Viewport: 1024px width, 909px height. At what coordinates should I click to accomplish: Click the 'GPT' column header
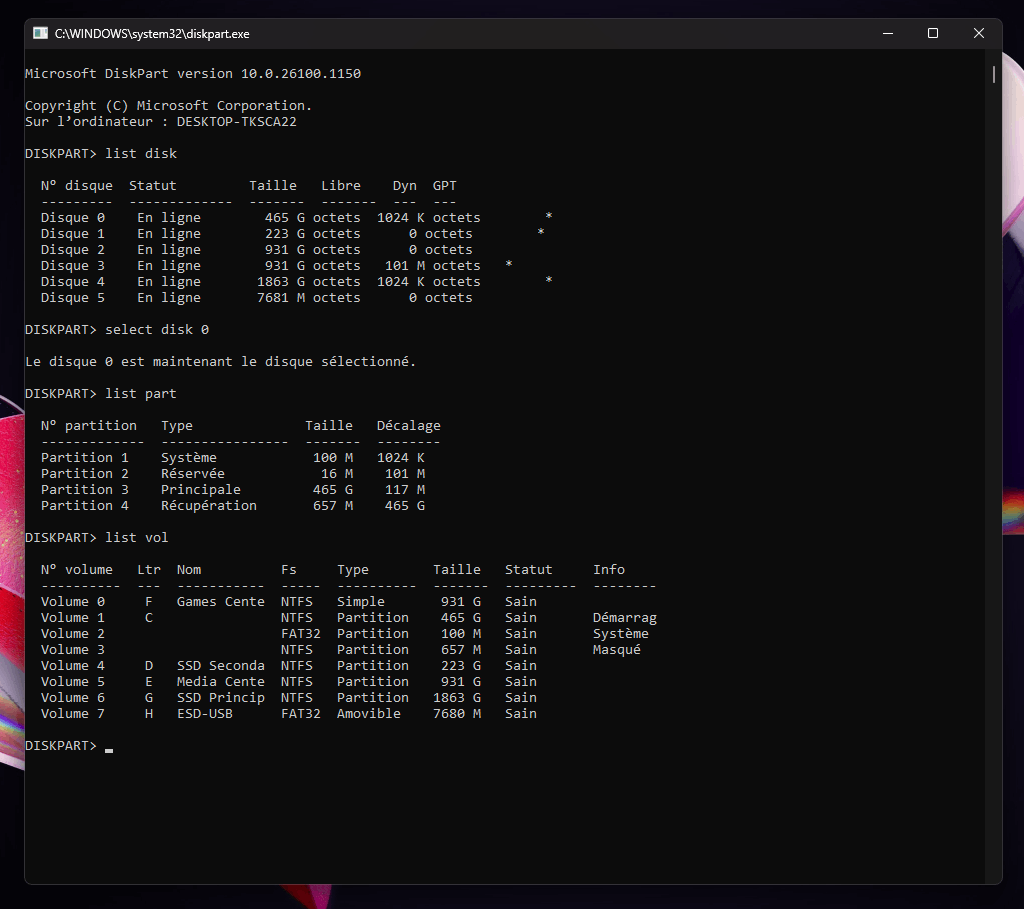click(x=445, y=185)
